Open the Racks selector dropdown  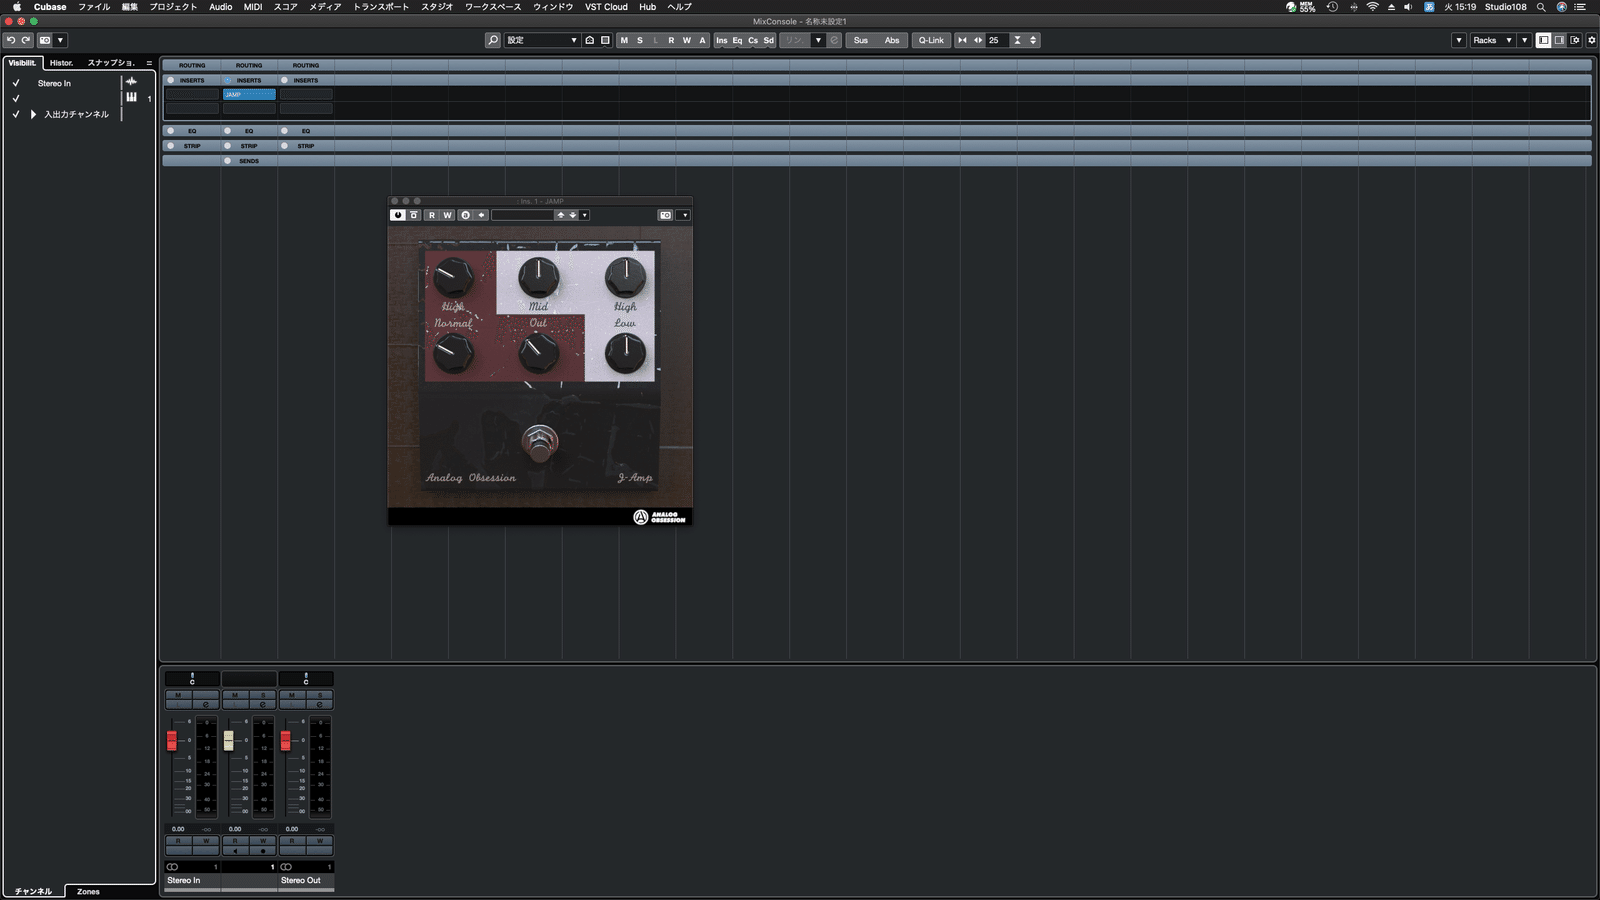(x=1492, y=40)
